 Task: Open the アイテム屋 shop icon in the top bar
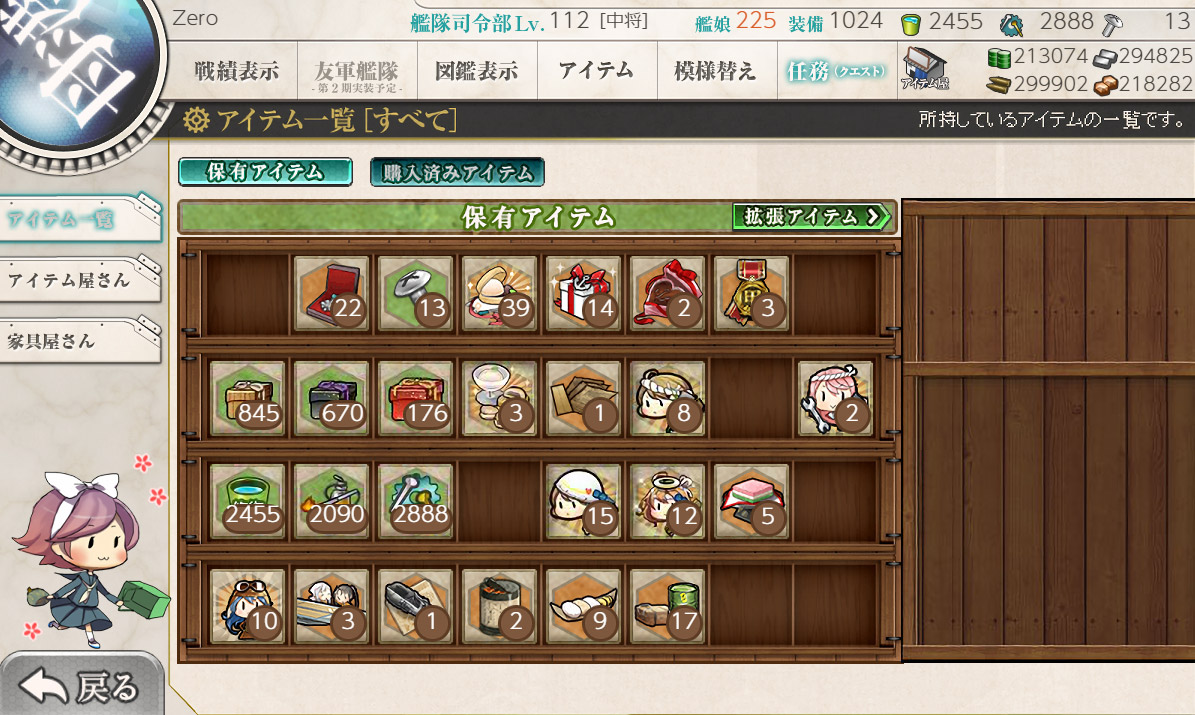point(924,69)
